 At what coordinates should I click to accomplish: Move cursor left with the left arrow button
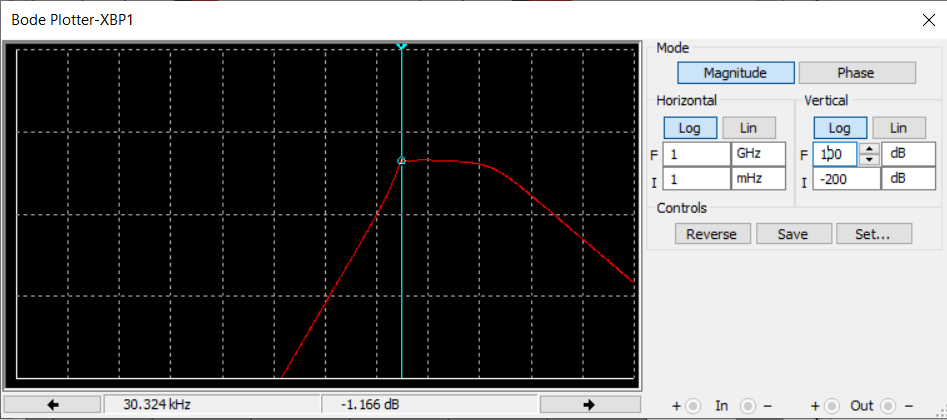click(x=53, y=405)
